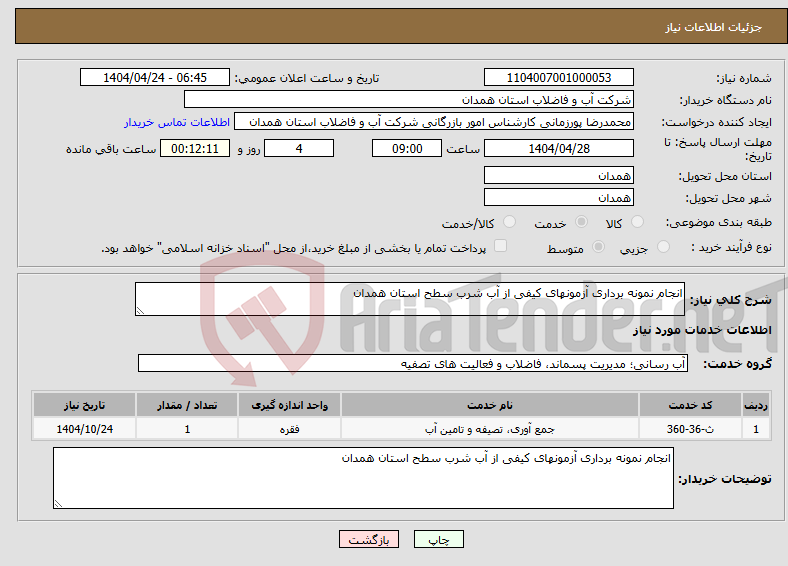Click the نوع فرآیند خرید label
788x566 pixels.
[731, 247]
